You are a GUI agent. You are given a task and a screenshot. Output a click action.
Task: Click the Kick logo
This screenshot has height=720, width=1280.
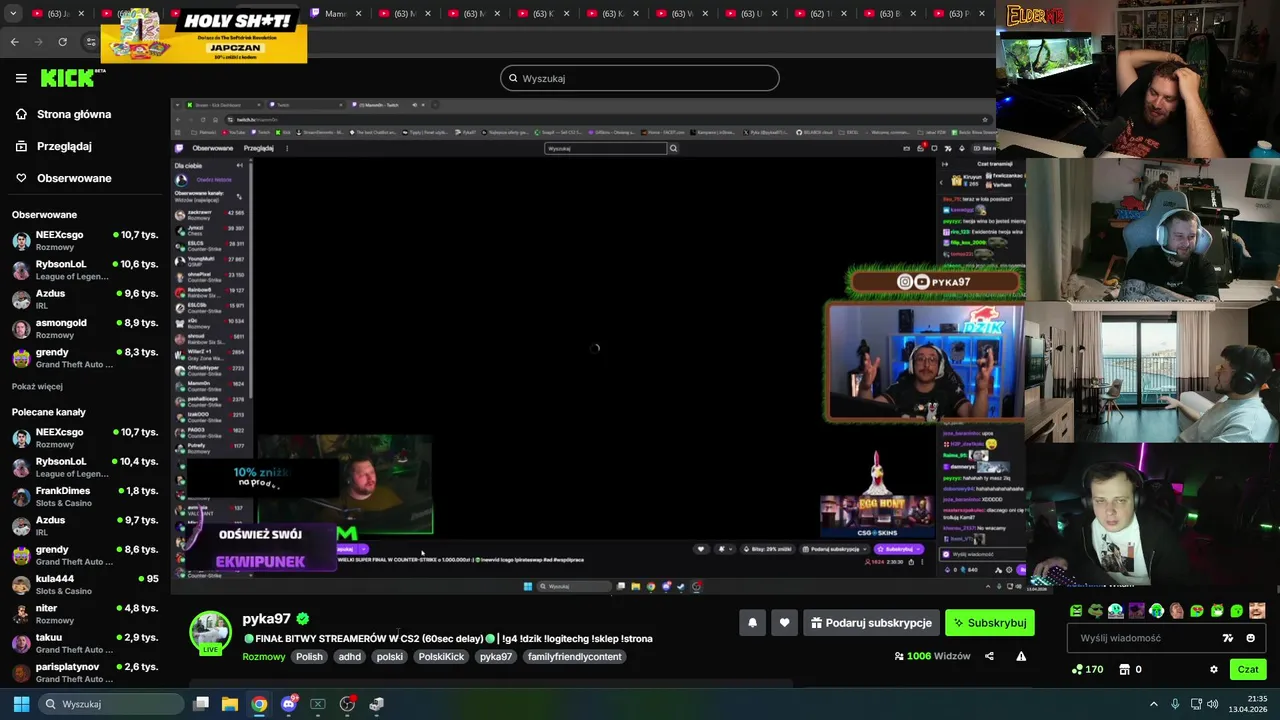coord(68,78)
